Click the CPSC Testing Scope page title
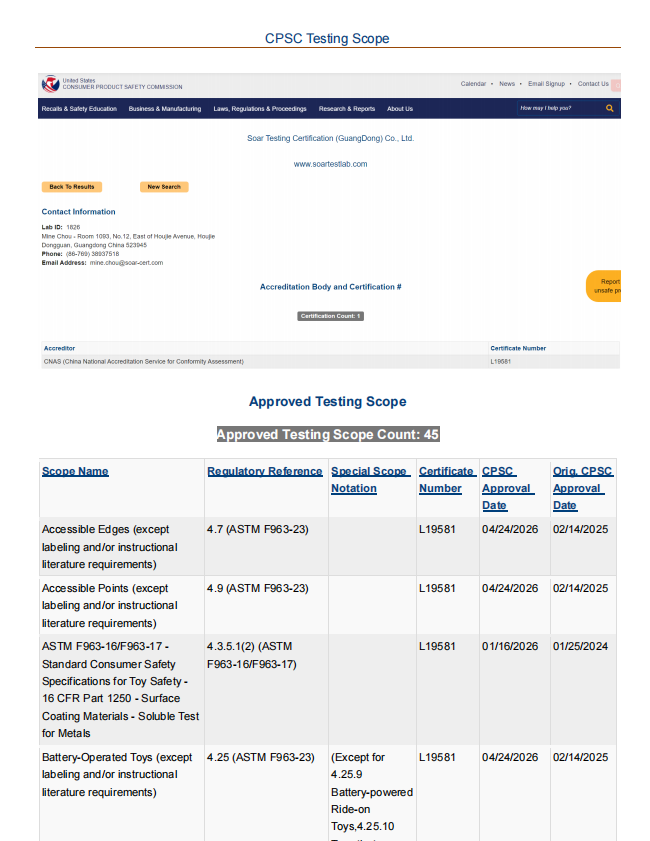The width and height of the screenshot is (650, 841). (x=327, y=39)
